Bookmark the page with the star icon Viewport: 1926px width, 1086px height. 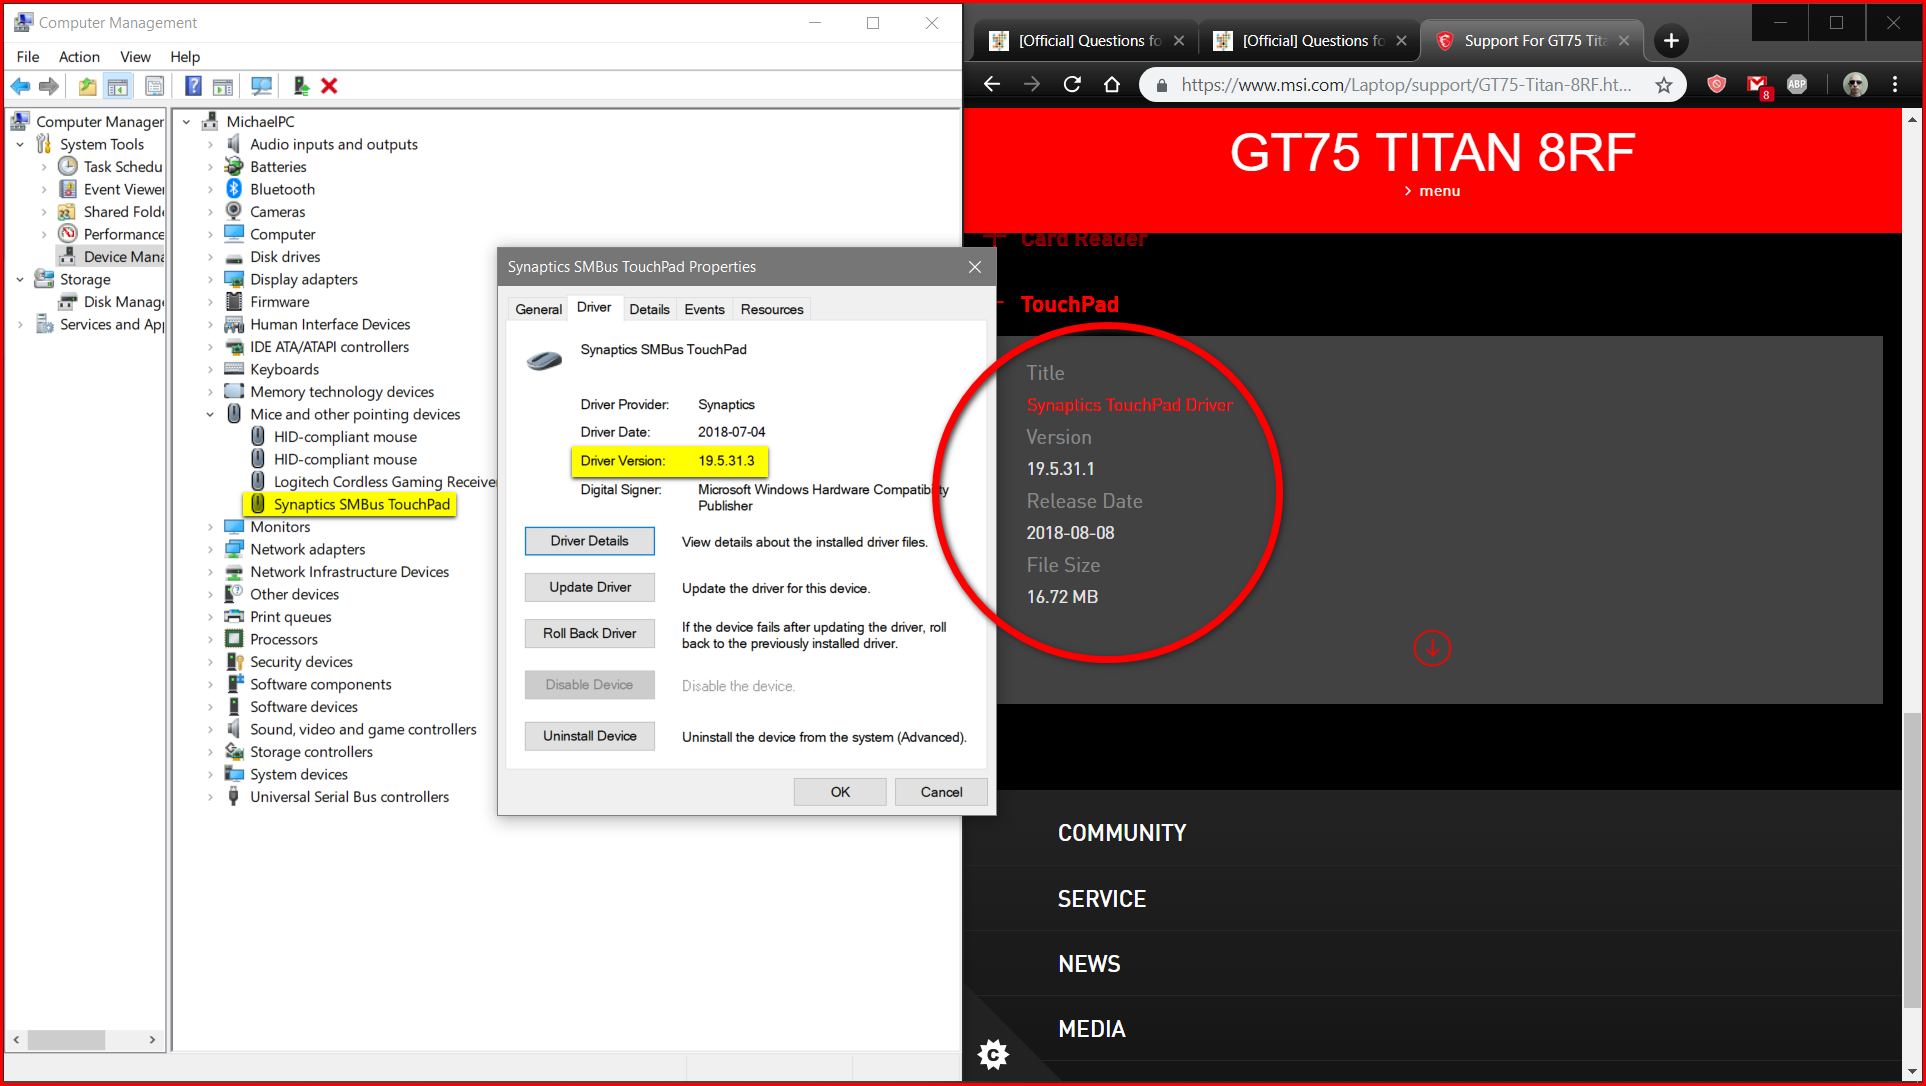1664,85
